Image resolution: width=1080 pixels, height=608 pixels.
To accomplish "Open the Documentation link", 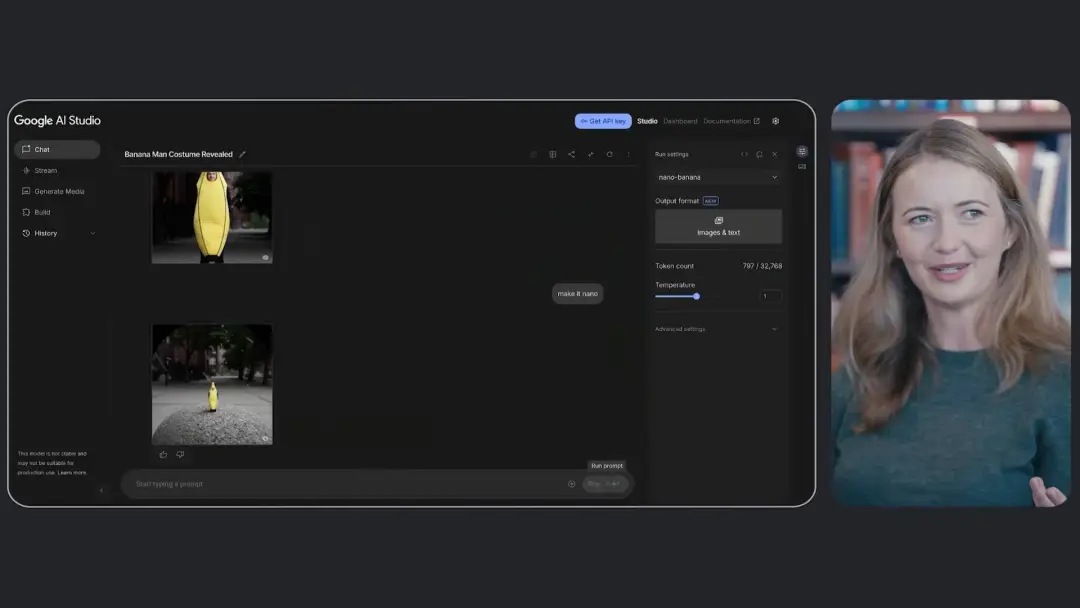I will (x=731, y=121).
